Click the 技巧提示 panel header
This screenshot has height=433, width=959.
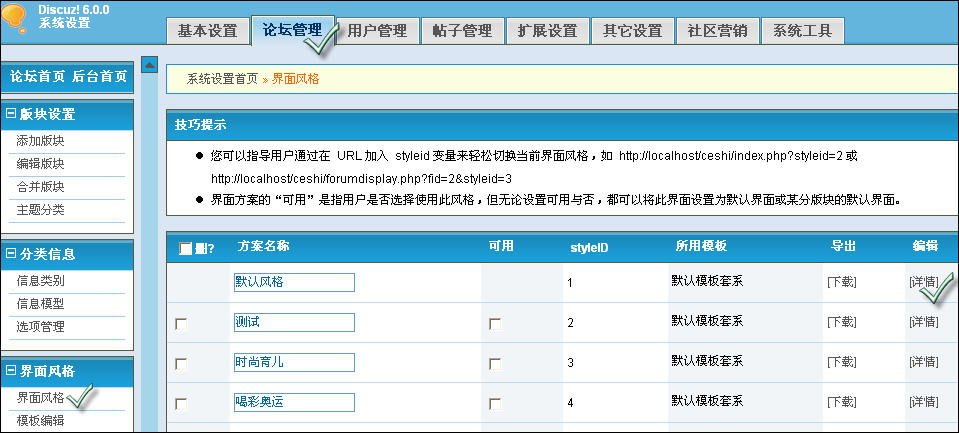pyautogui.click(x=562, y=125)
